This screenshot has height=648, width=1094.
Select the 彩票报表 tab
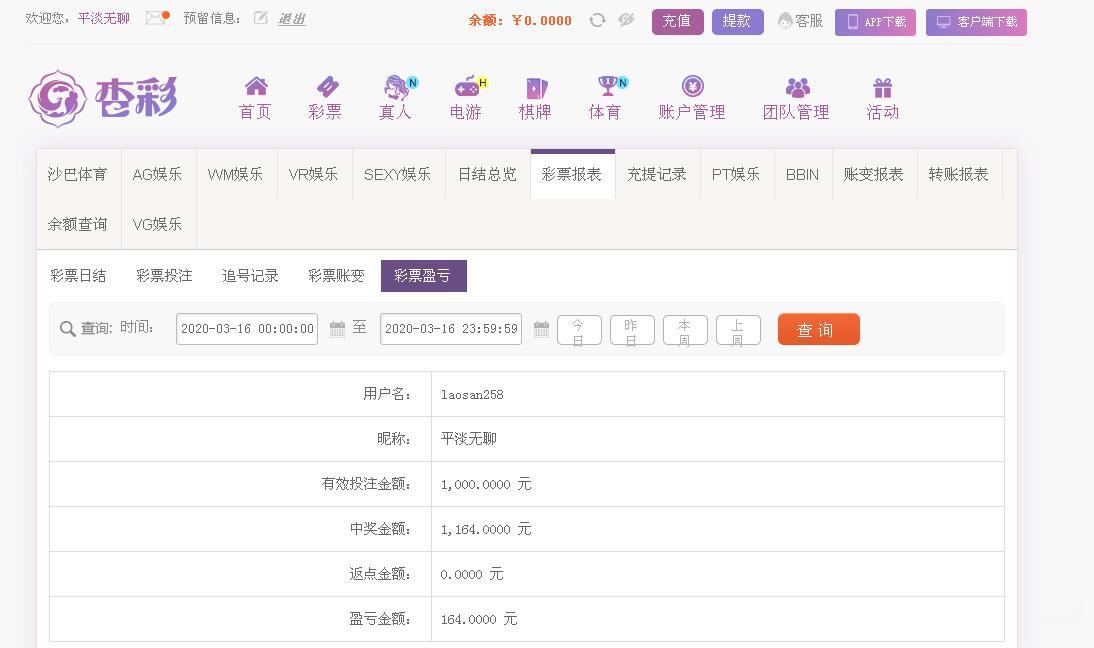tap(572, 174)
